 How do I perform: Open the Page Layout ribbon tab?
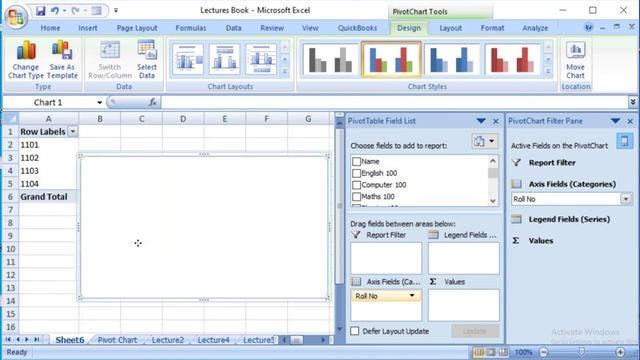[137, 28]
